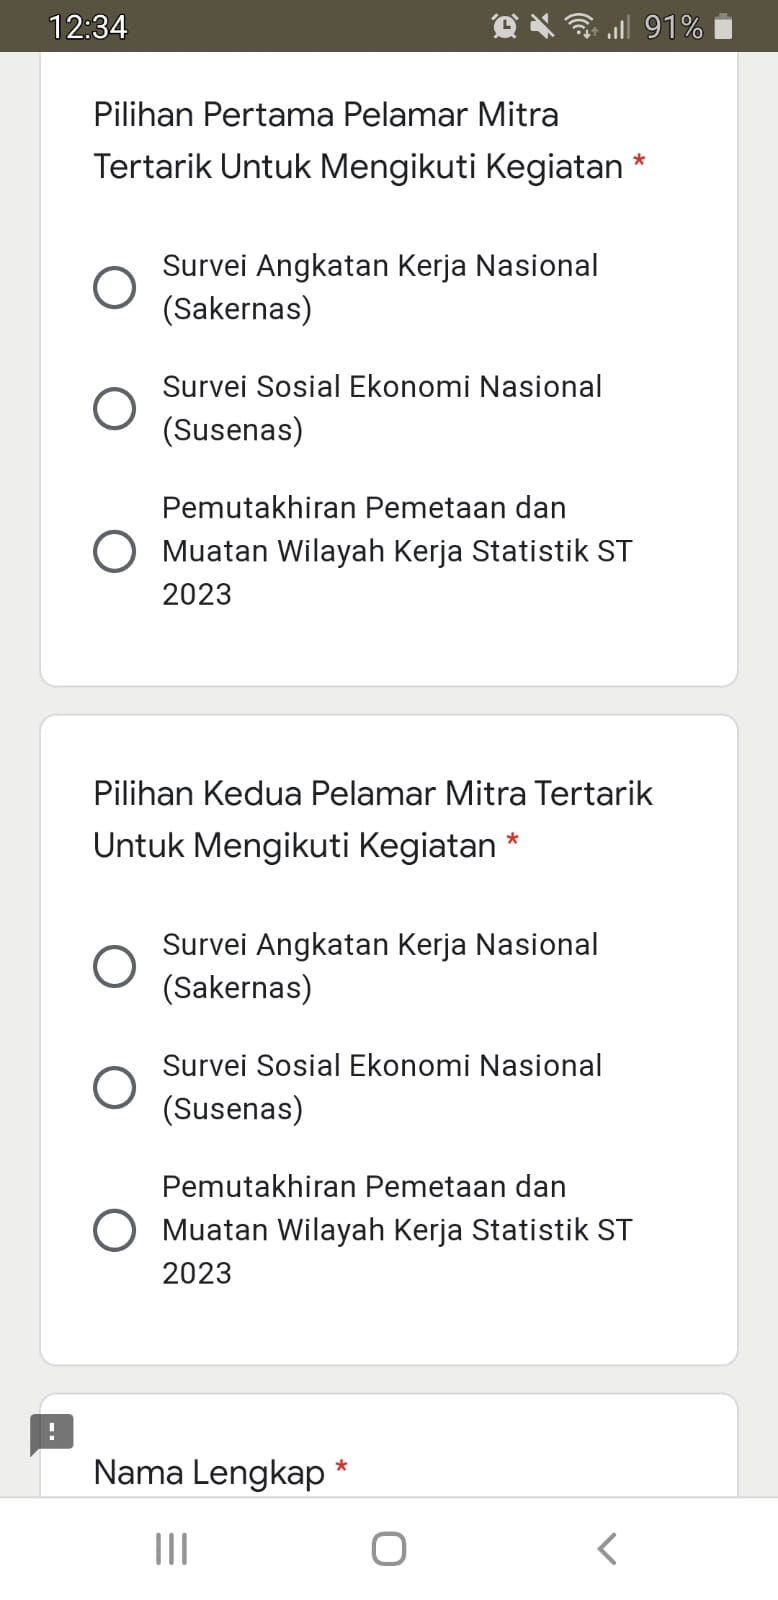
Task: Tap the Nama Lengkap field label
Action: (x=209, y=1472)
